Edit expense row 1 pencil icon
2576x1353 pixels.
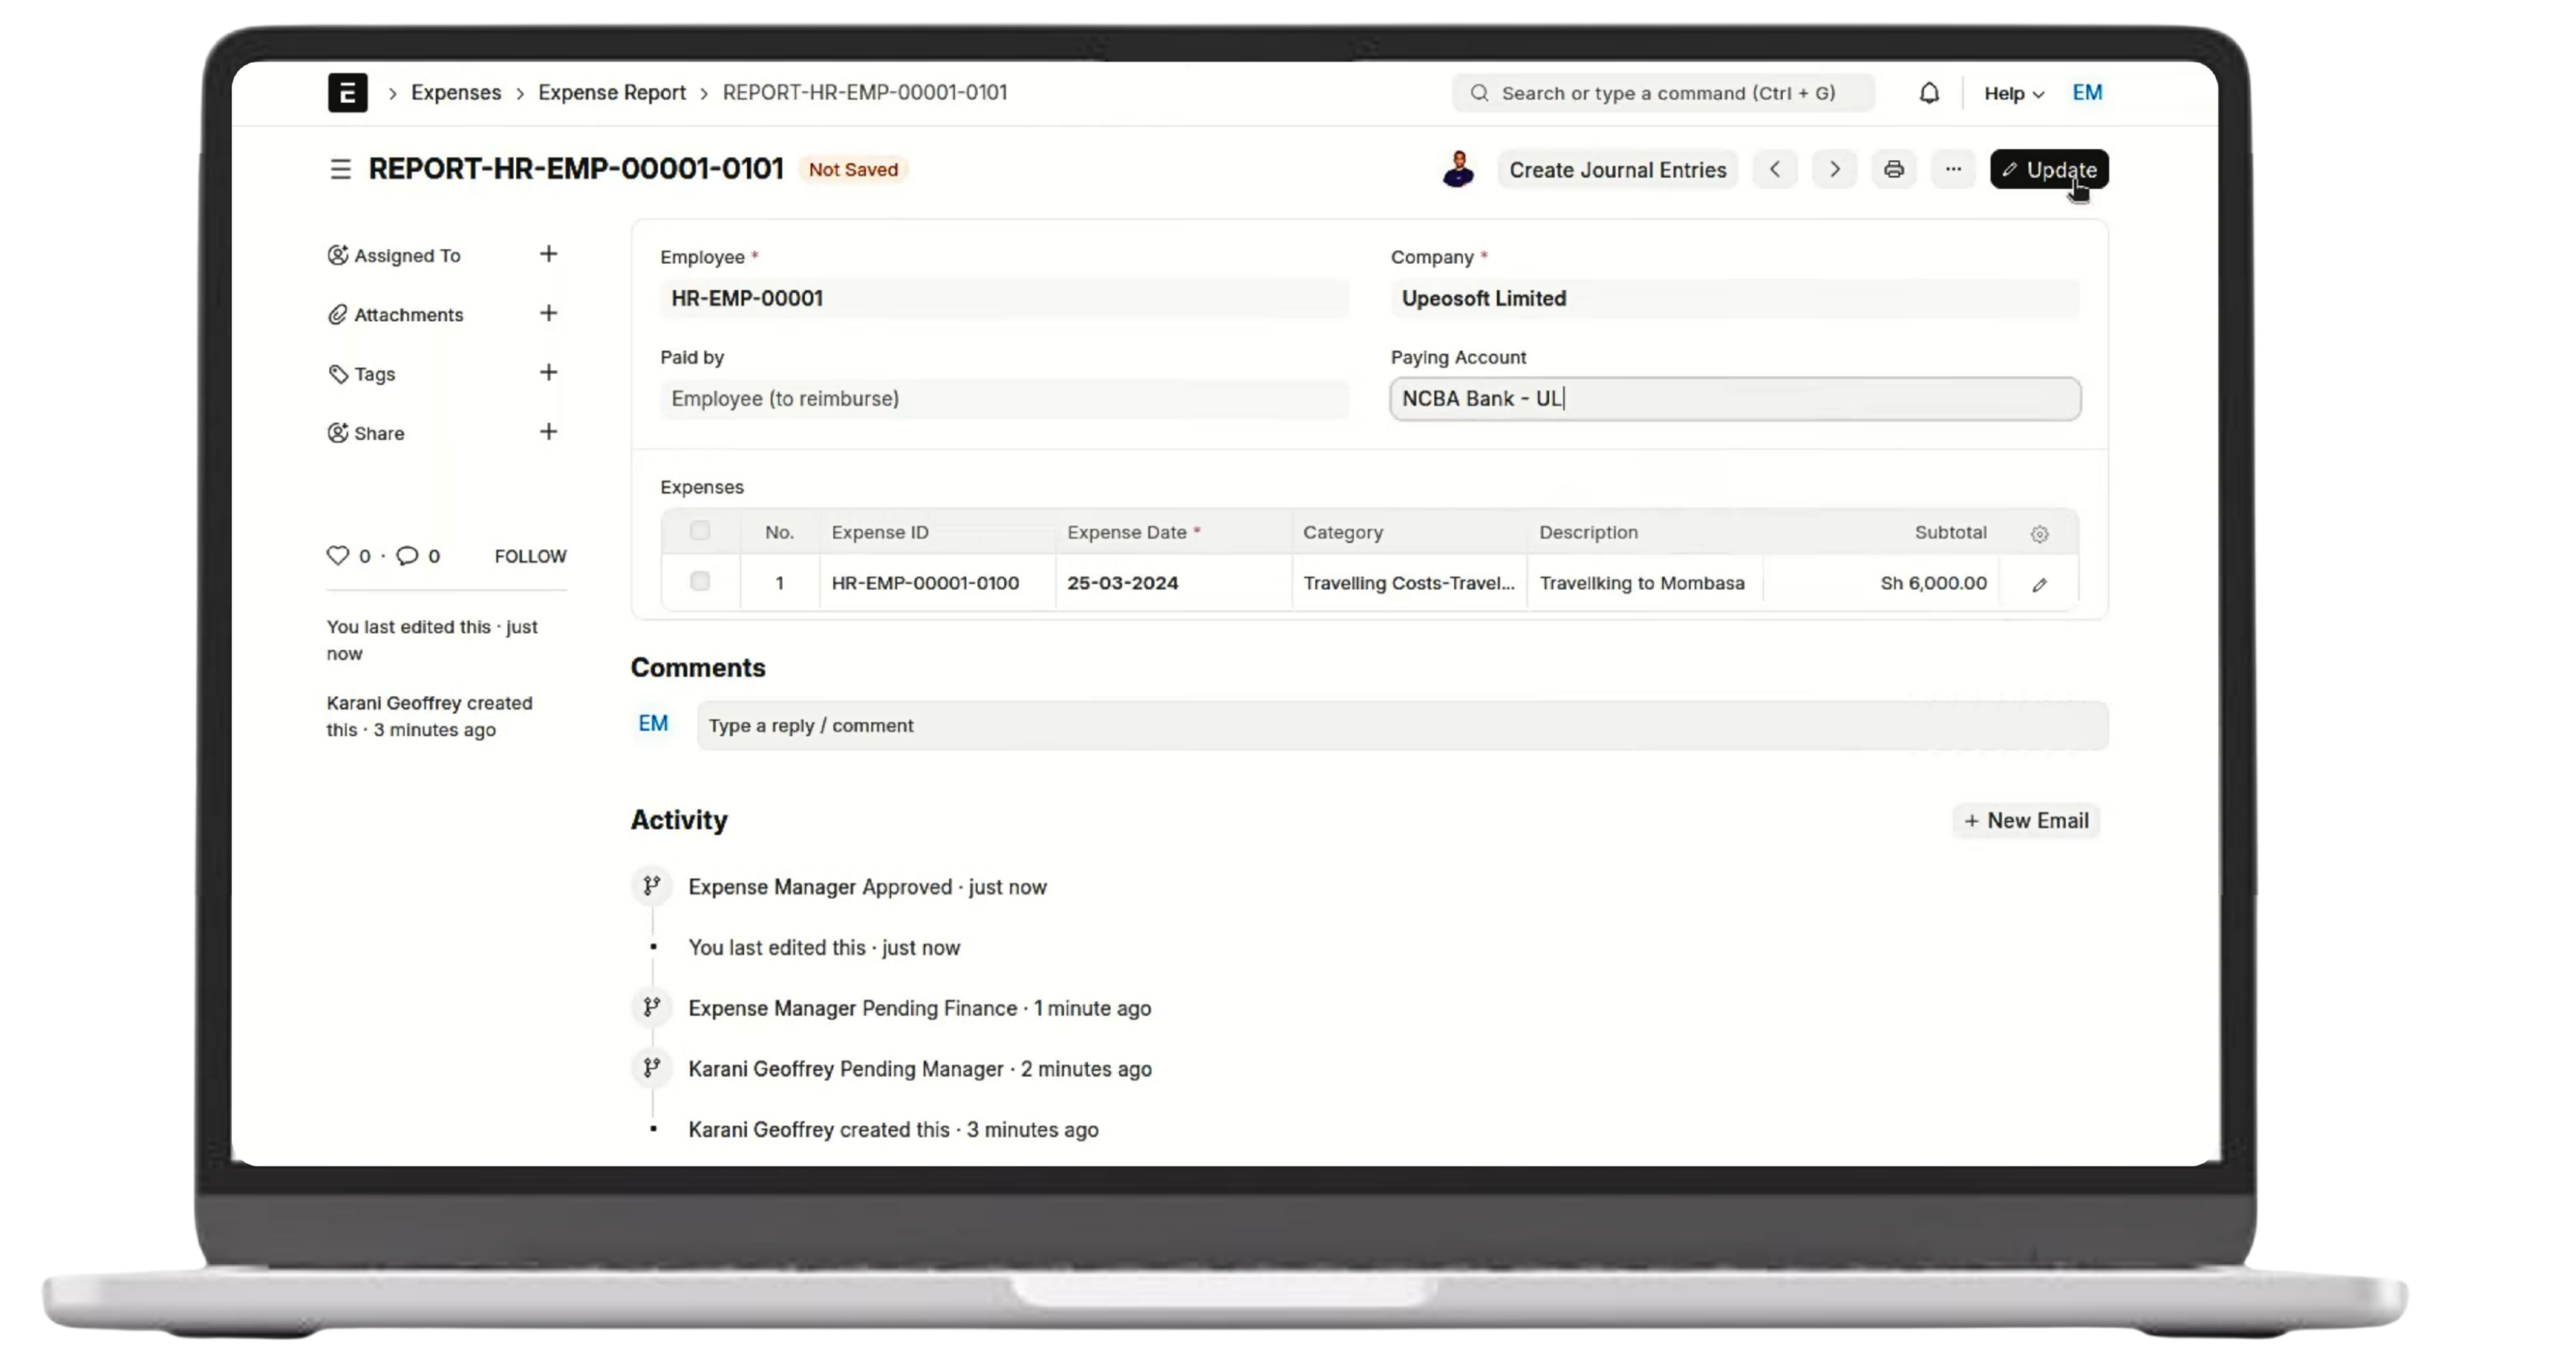2039,584
